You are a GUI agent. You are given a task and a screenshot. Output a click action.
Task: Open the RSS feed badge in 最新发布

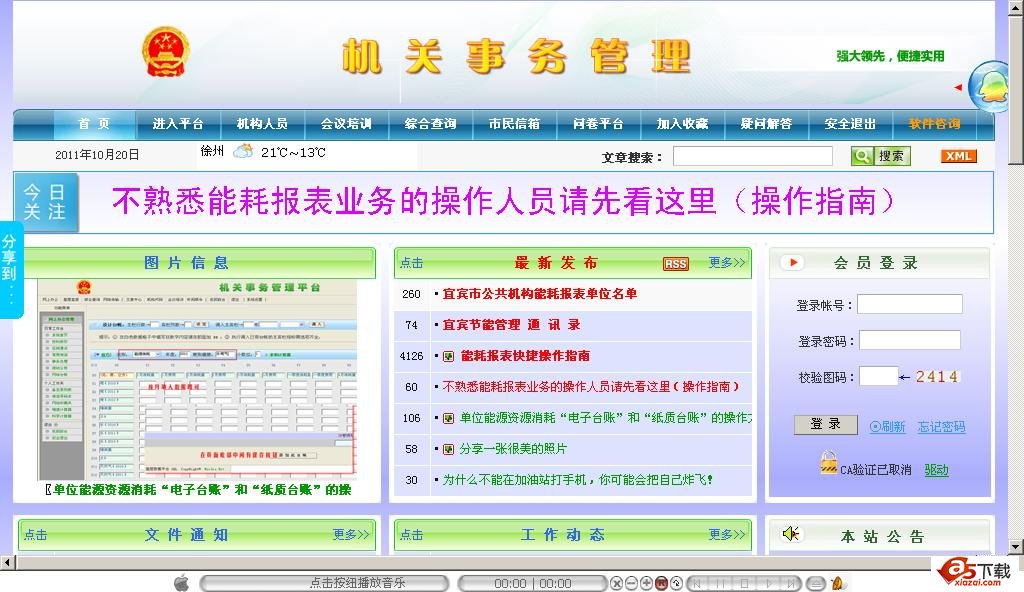pos(676,264)
